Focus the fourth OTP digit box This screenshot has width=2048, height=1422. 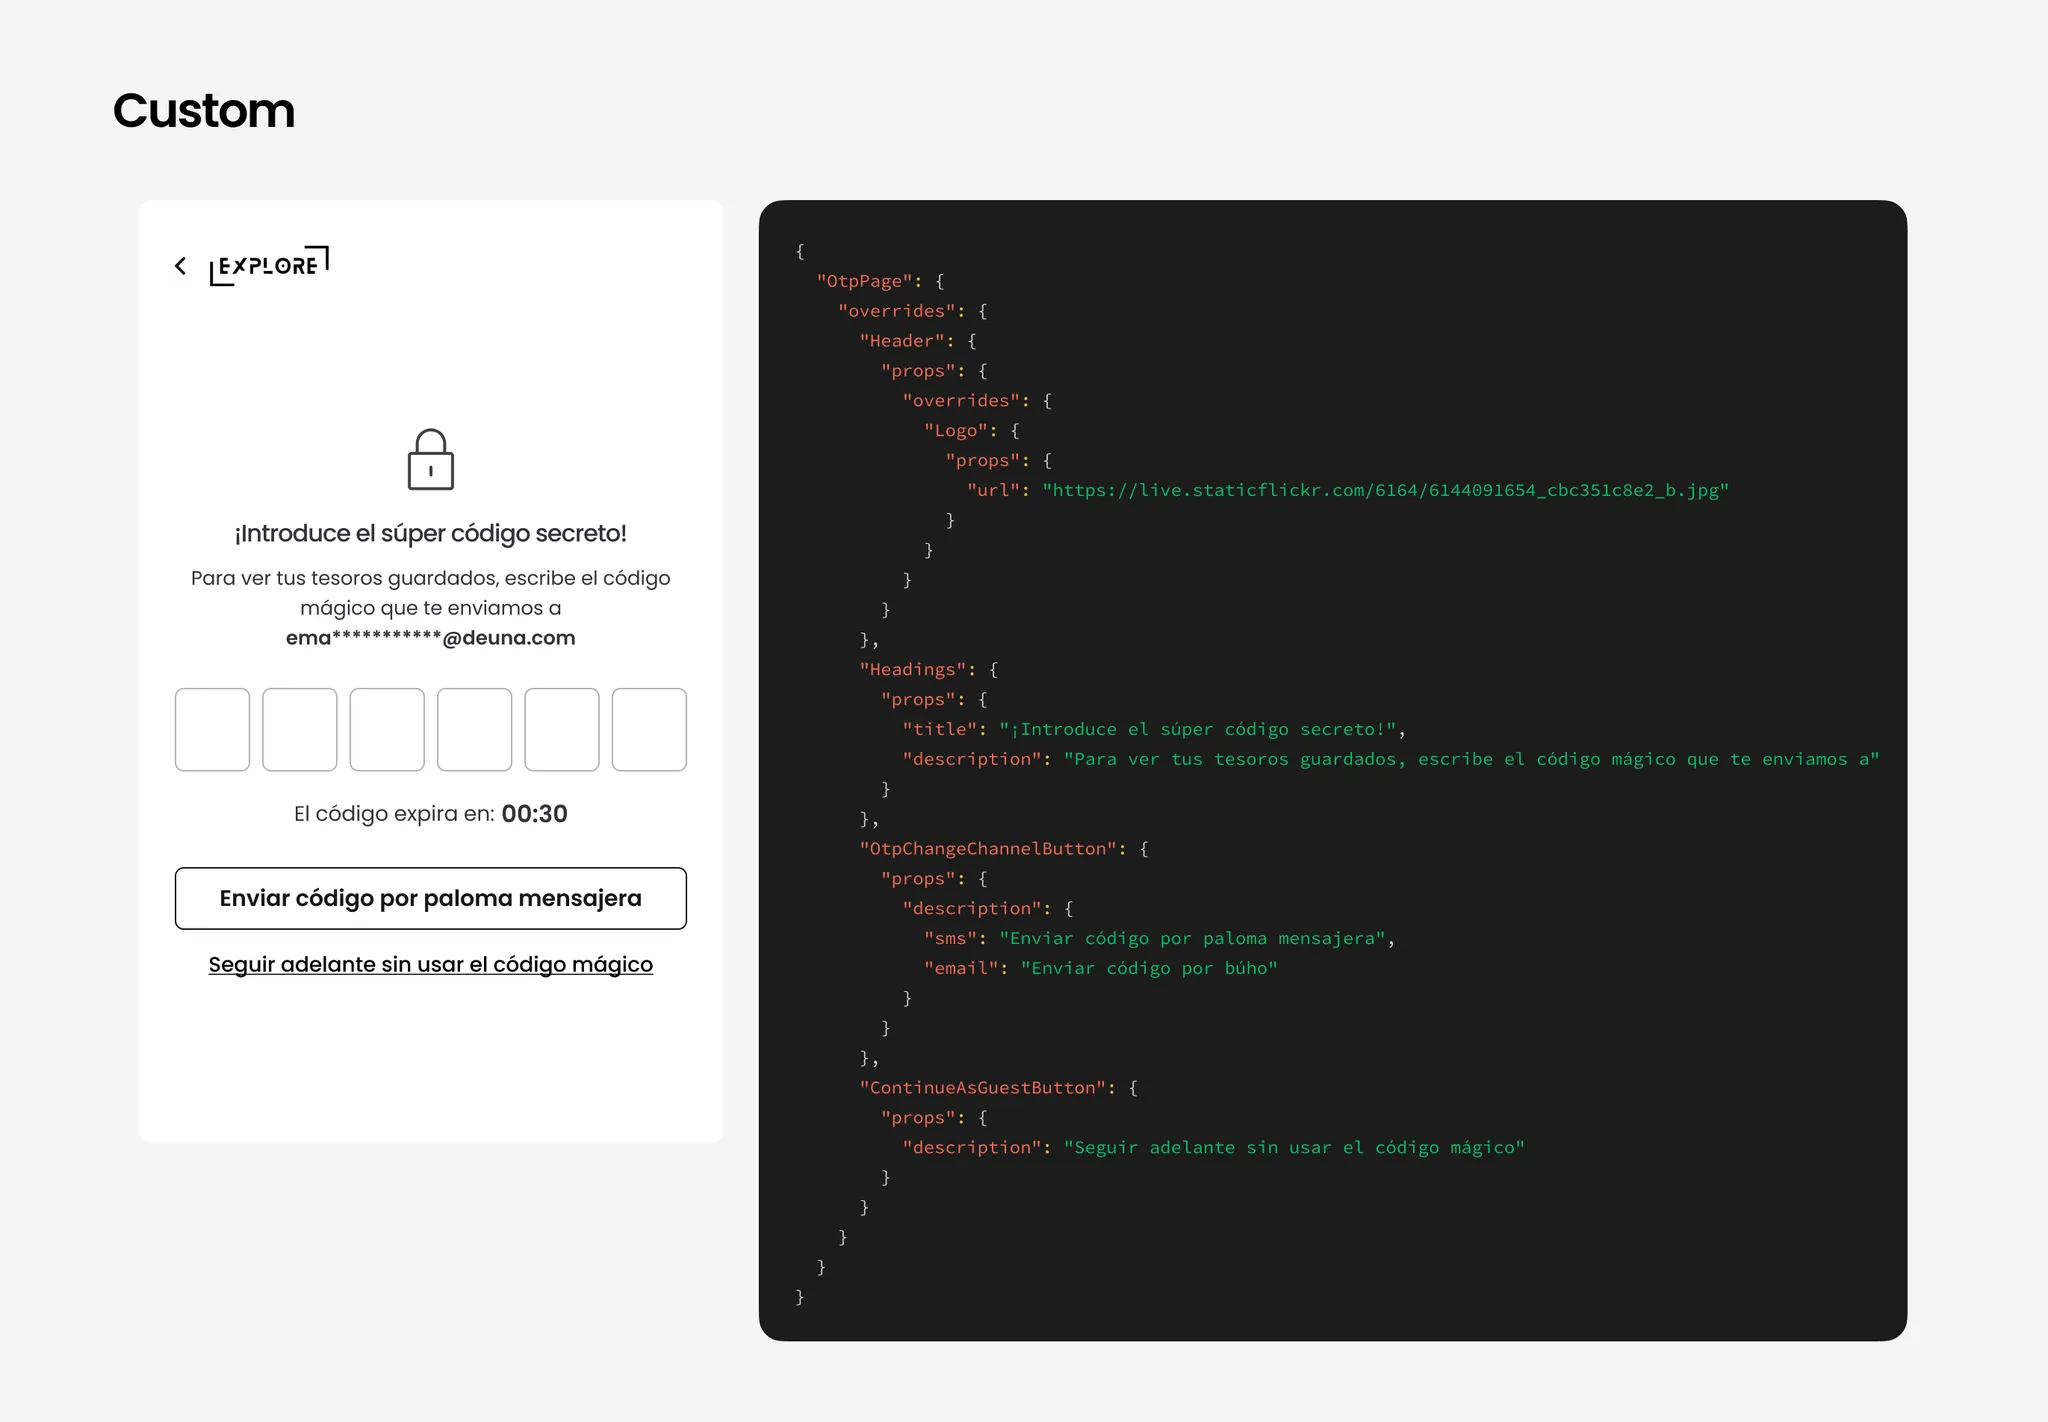pos(474,729)
